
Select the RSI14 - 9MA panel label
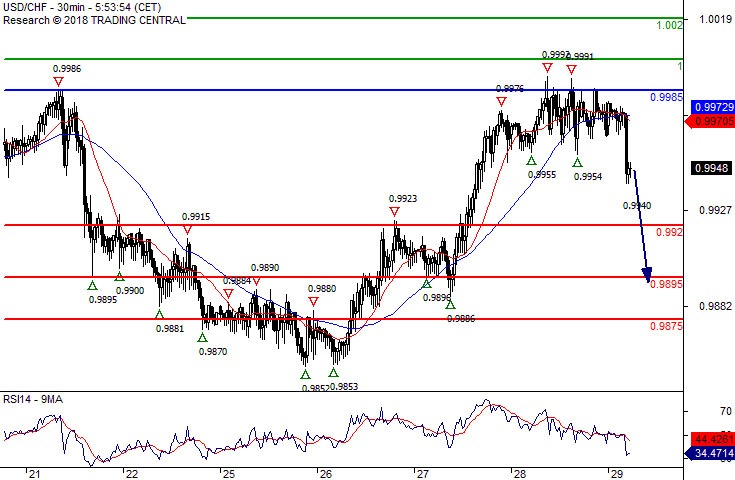tap(33, 399)
